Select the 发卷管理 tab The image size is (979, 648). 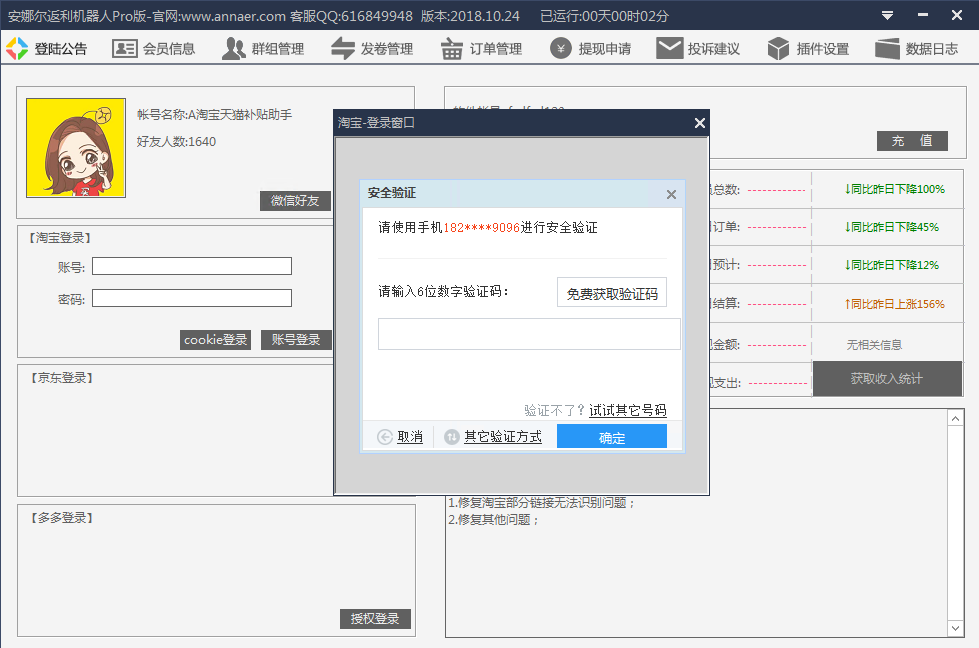click(x=387, y=49)
